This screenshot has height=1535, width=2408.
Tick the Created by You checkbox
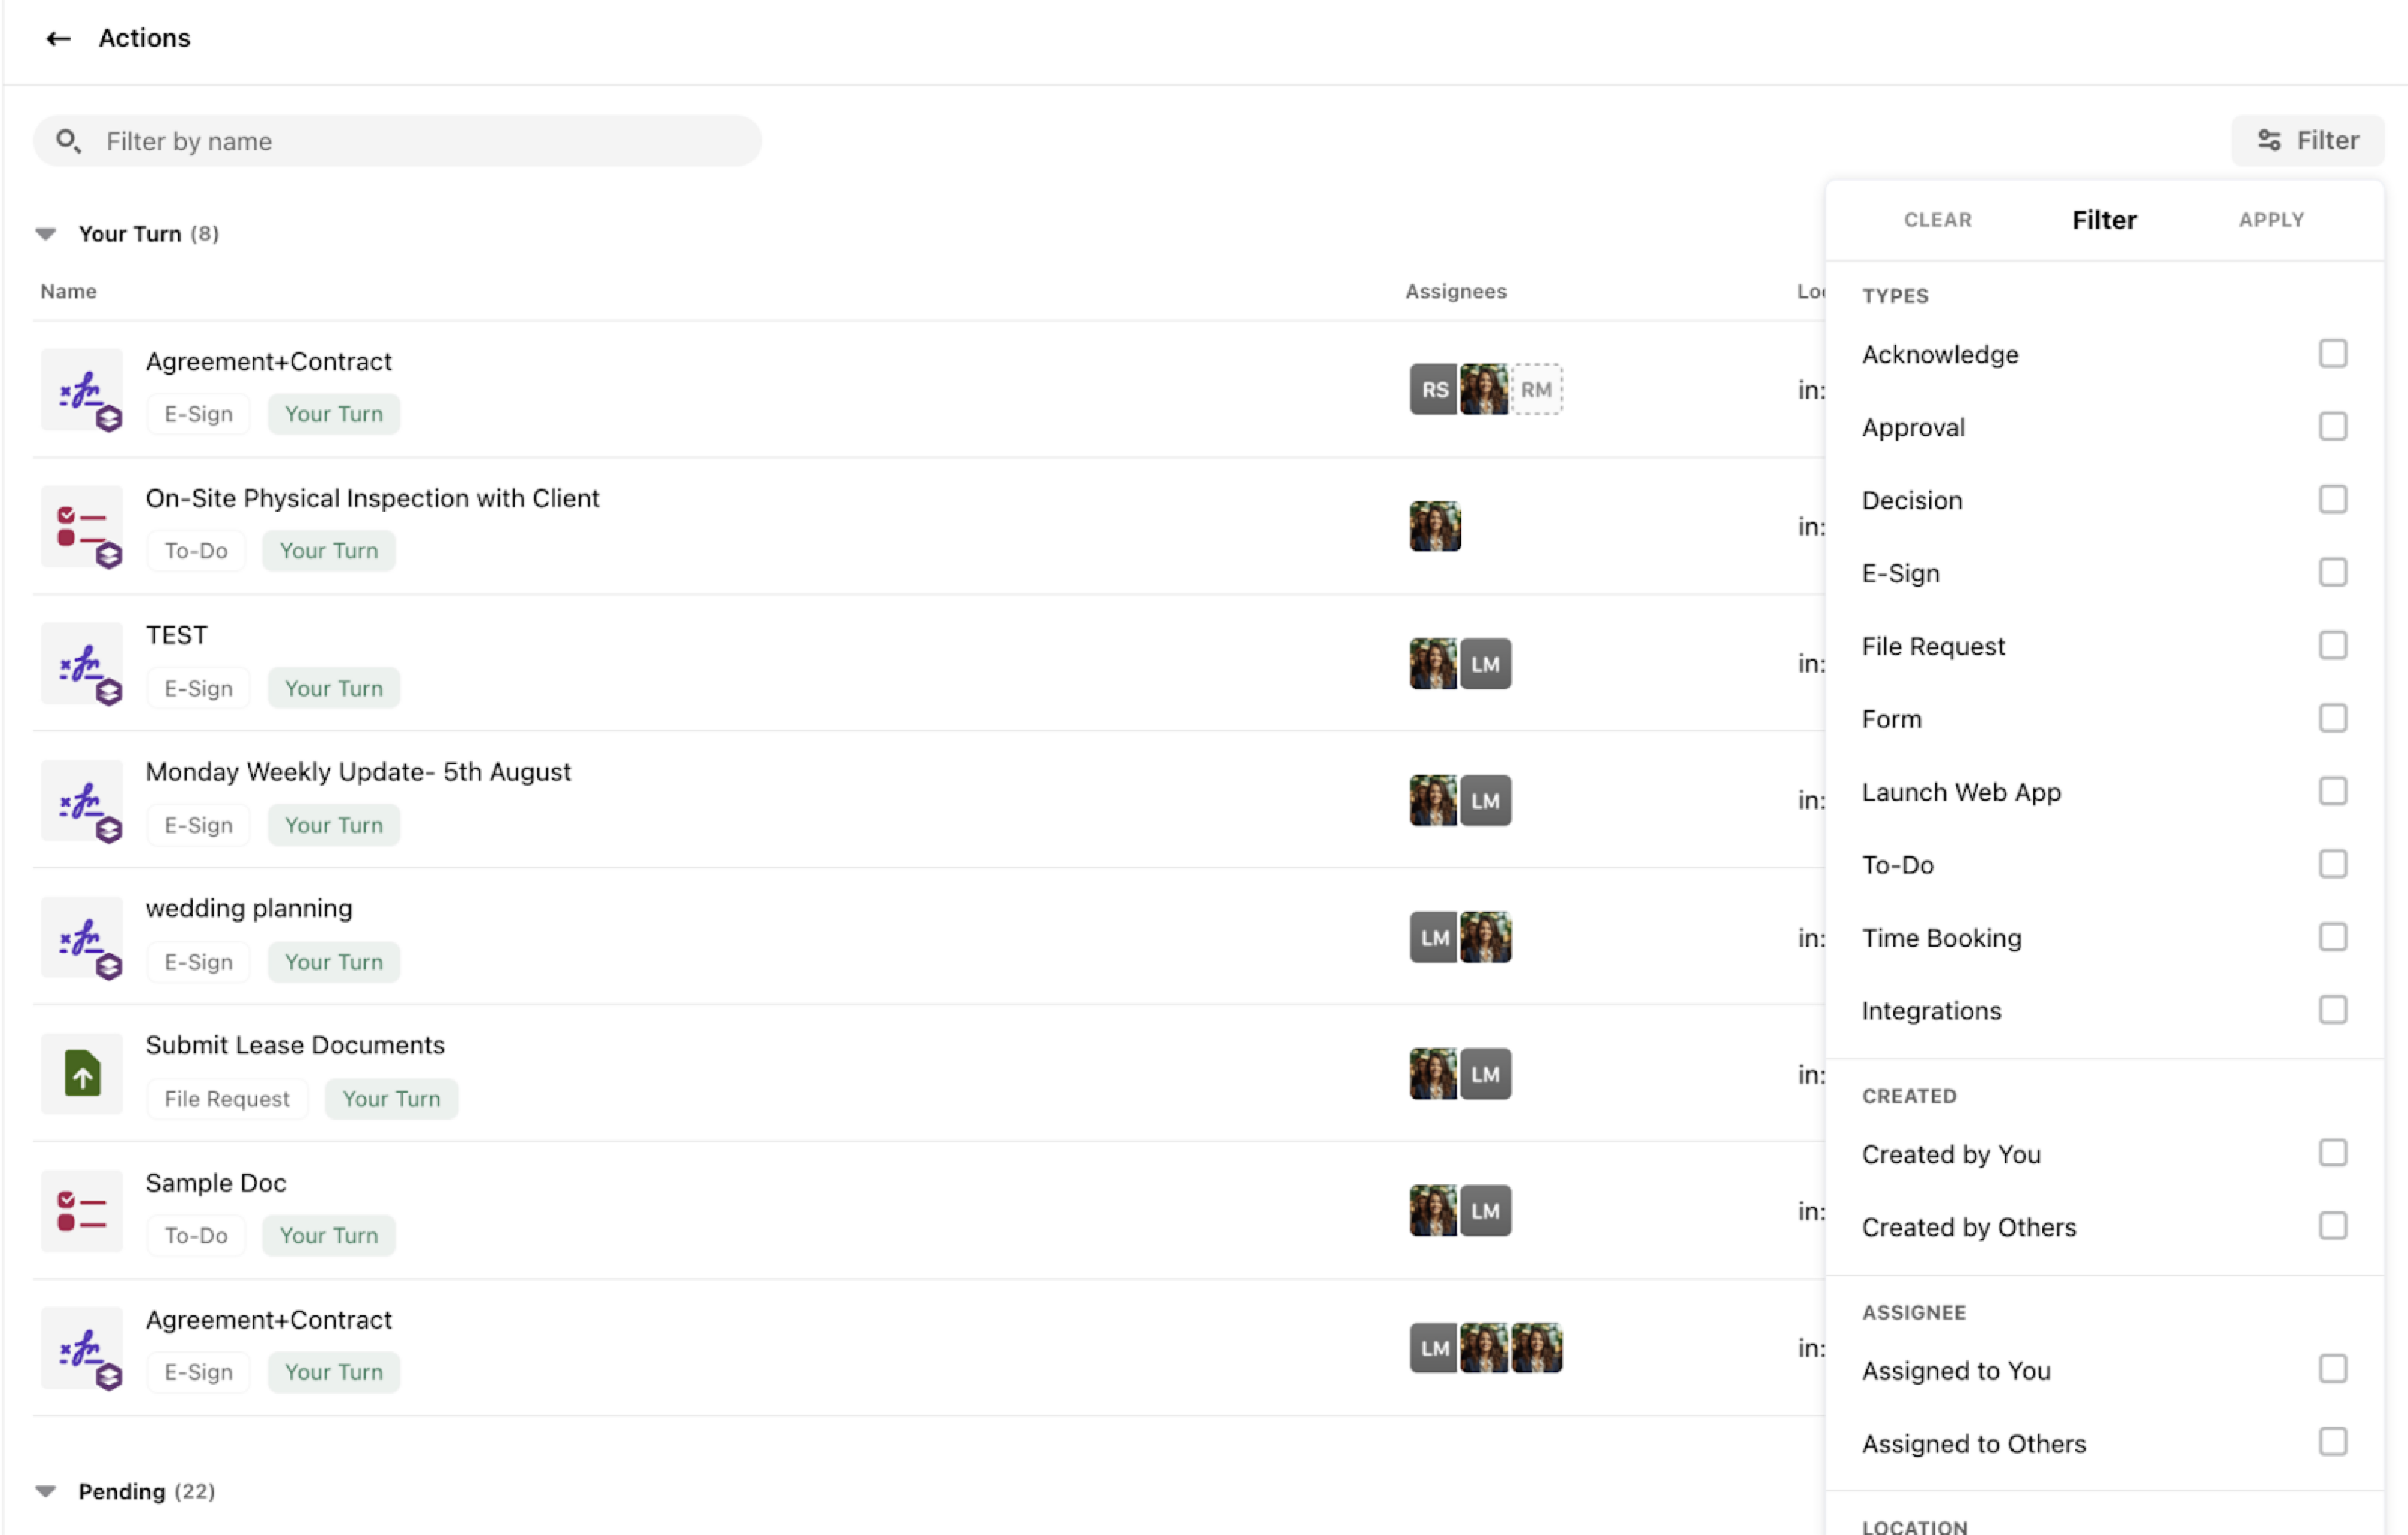[x=2332, y=1153]
